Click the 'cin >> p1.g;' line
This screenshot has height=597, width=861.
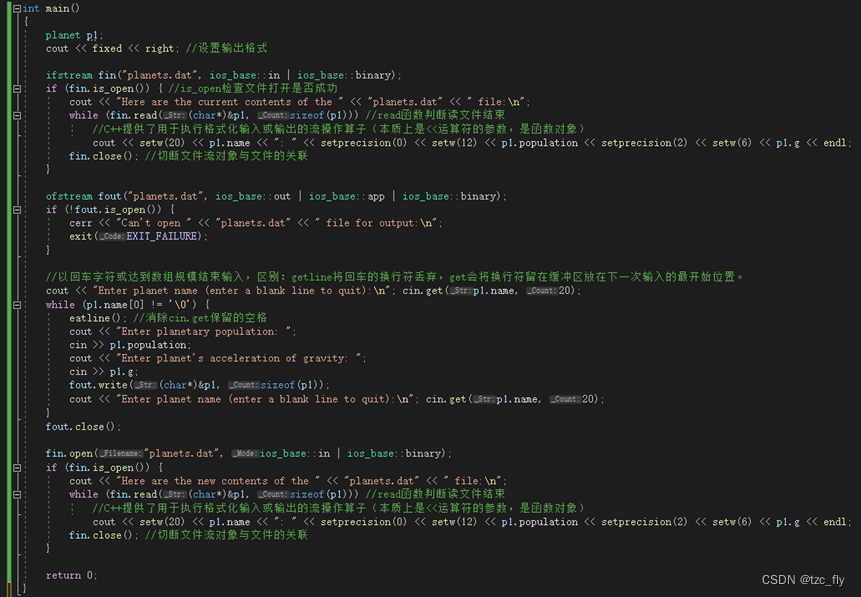(x=103, y=372)
